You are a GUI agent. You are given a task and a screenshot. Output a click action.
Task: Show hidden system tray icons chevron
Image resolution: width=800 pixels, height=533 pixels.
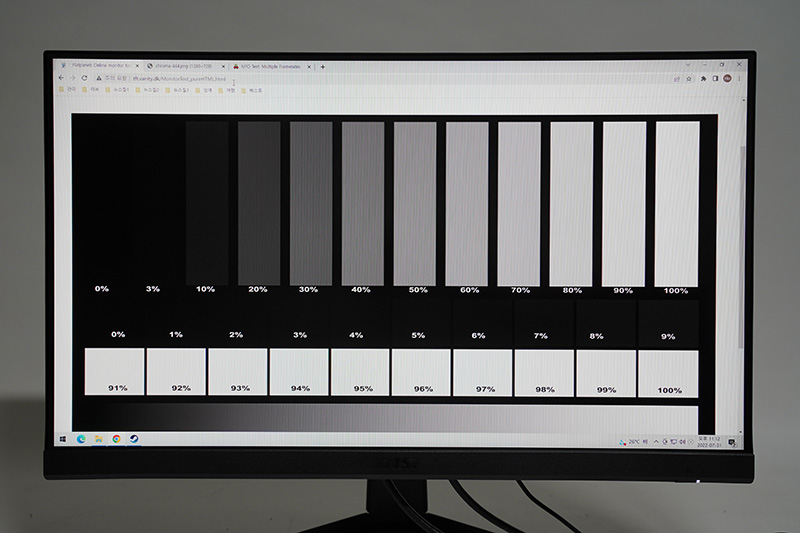(656, 442)
